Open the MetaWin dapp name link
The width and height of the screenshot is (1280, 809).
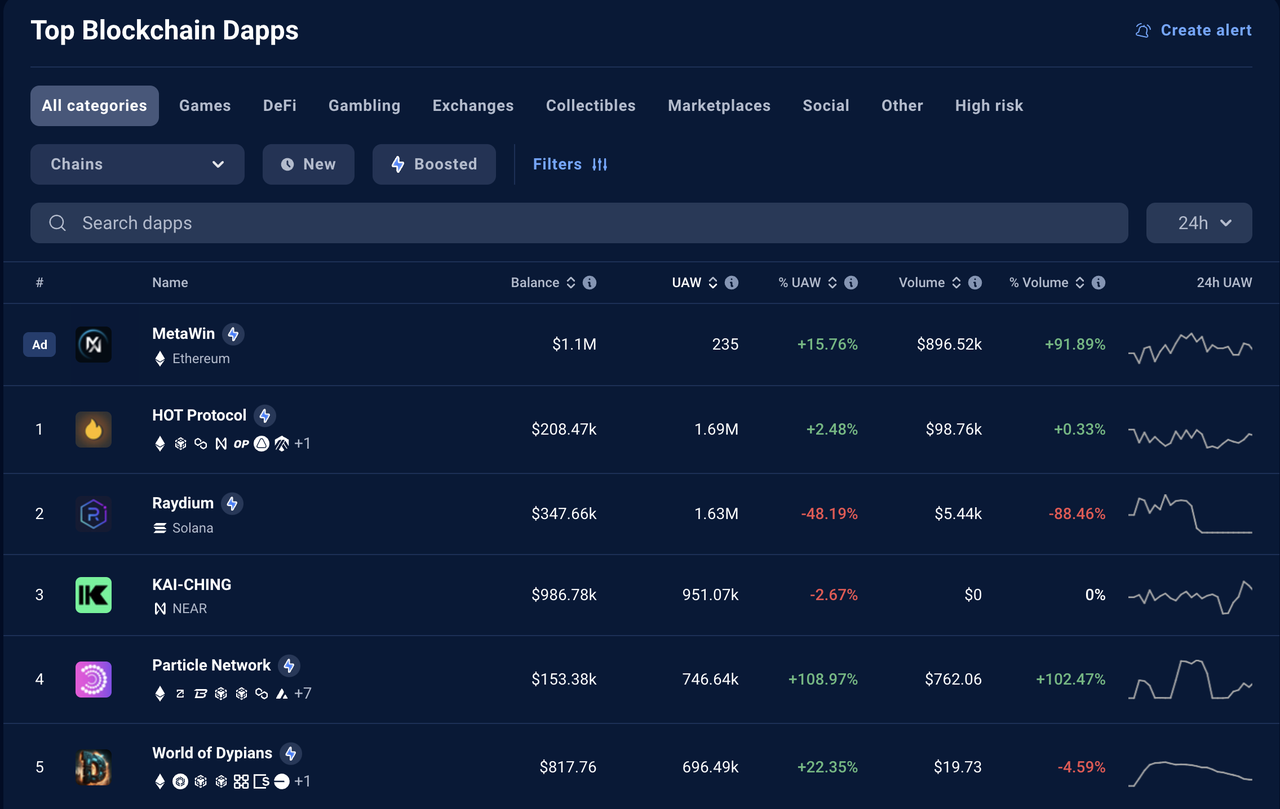[x=183, y=334]
